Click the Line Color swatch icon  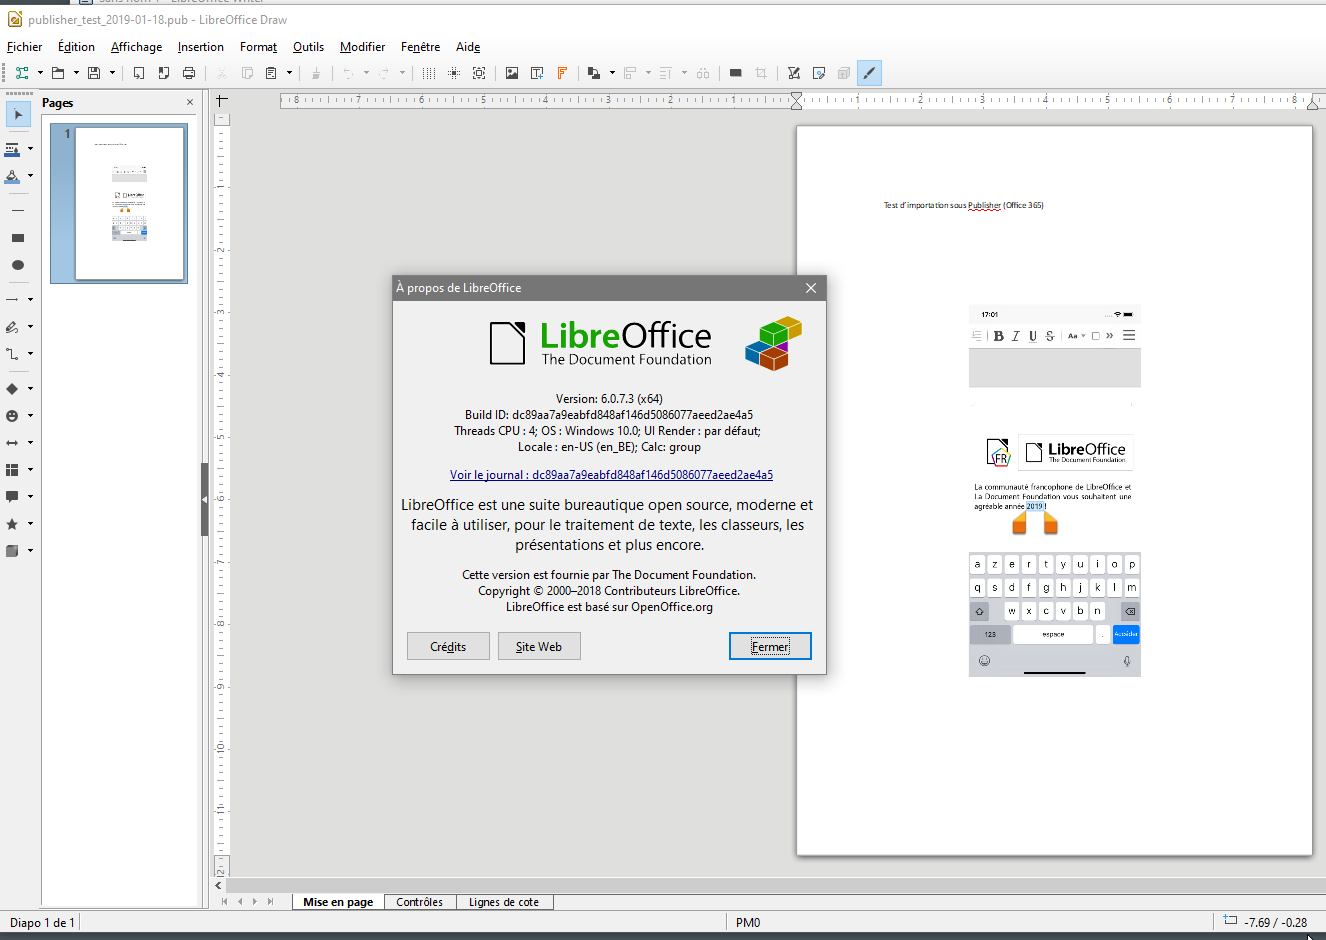click(12, 149)
